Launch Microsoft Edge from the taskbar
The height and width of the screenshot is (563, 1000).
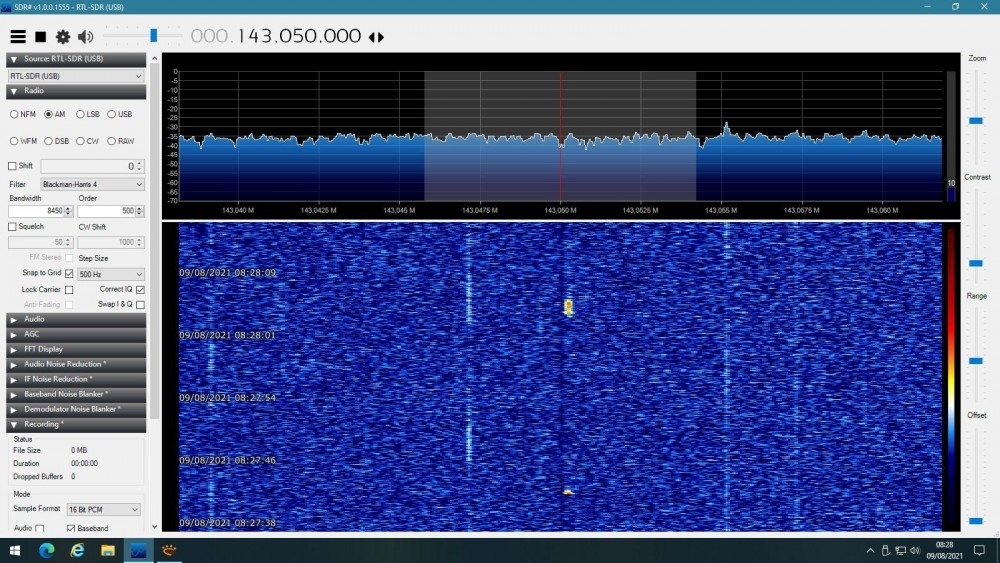46,551
